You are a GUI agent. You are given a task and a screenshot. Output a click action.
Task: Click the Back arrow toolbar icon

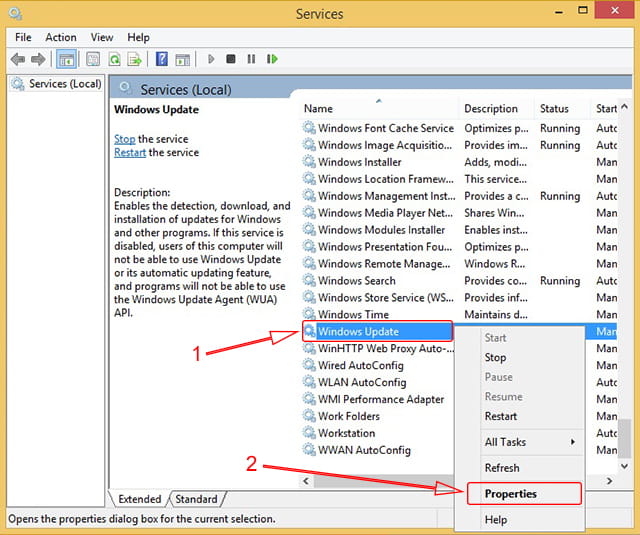click(x=18, y=59)
